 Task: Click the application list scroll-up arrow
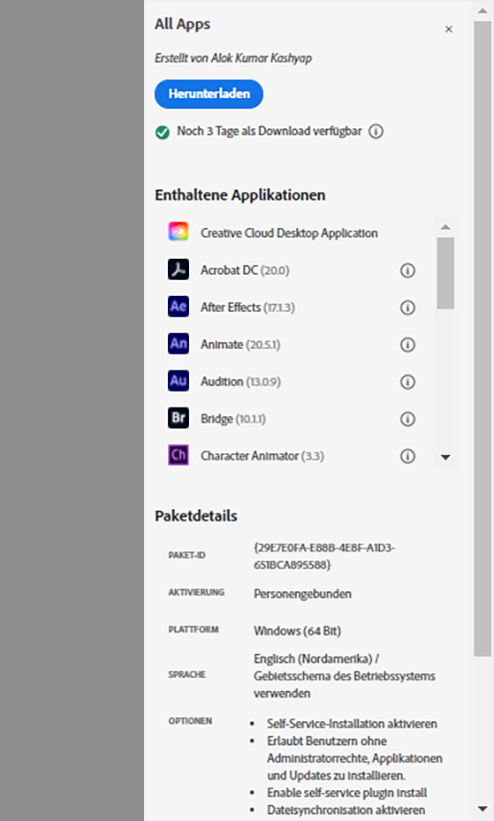click(445, 227)
